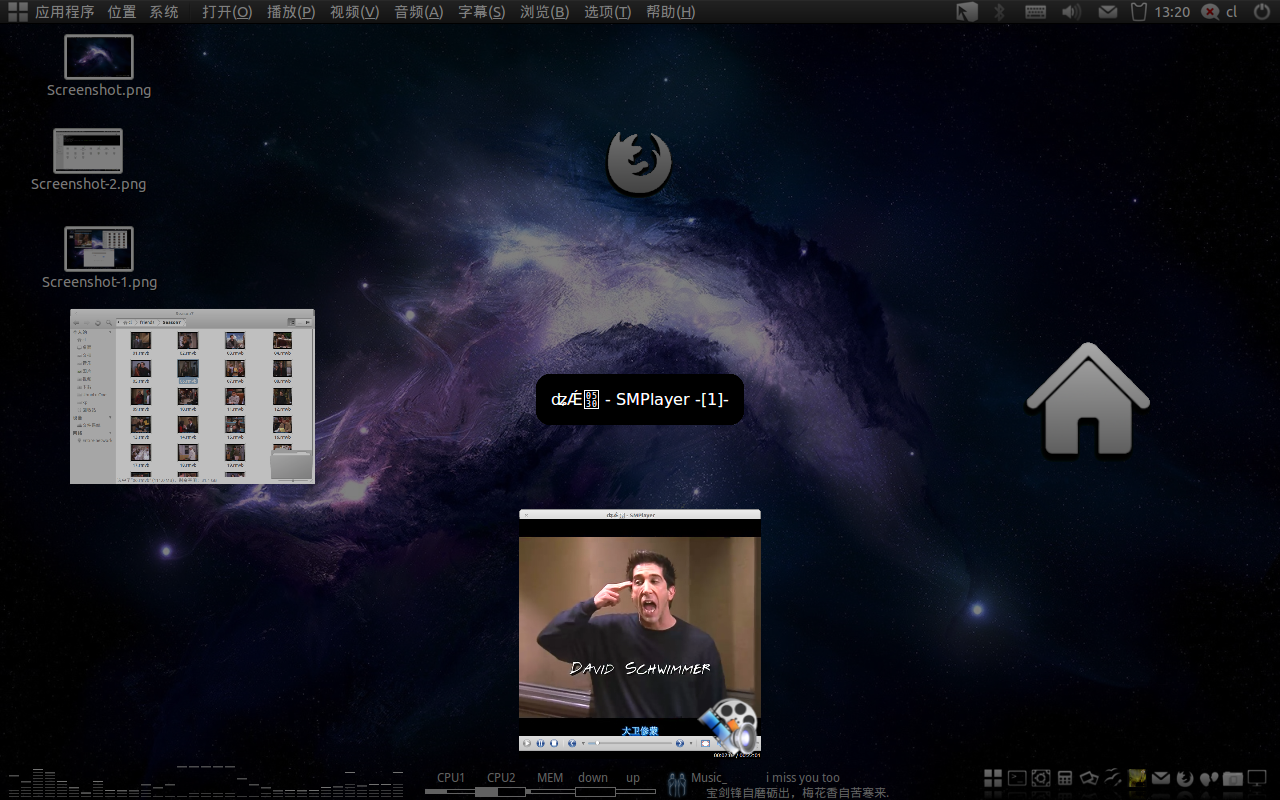1280x800 pixels.
Task: Click the SMPlayer play button in preview
Action: coord(527,743)
